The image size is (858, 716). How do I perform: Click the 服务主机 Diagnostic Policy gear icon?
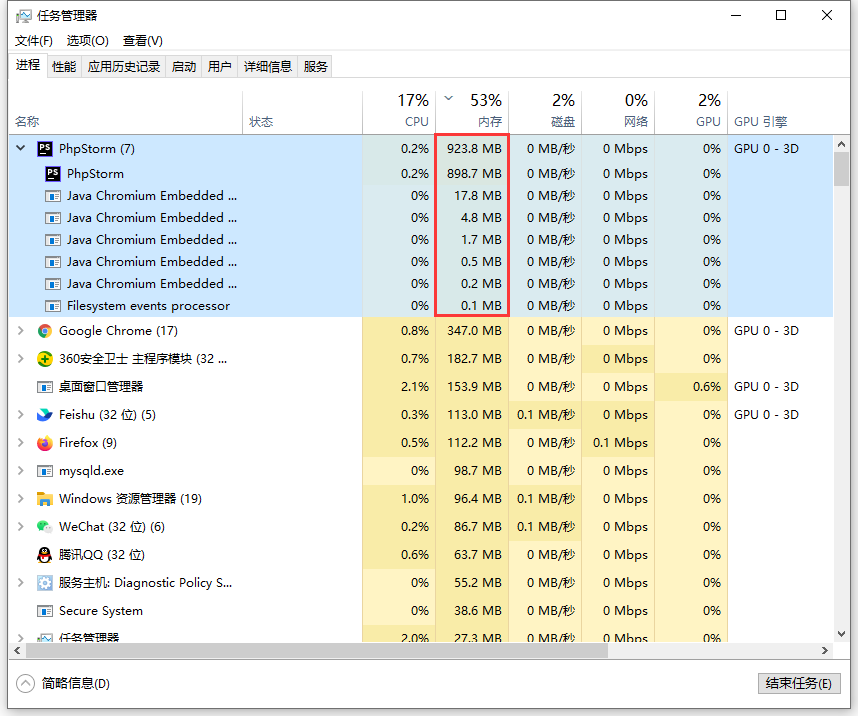tap(45, 582)
